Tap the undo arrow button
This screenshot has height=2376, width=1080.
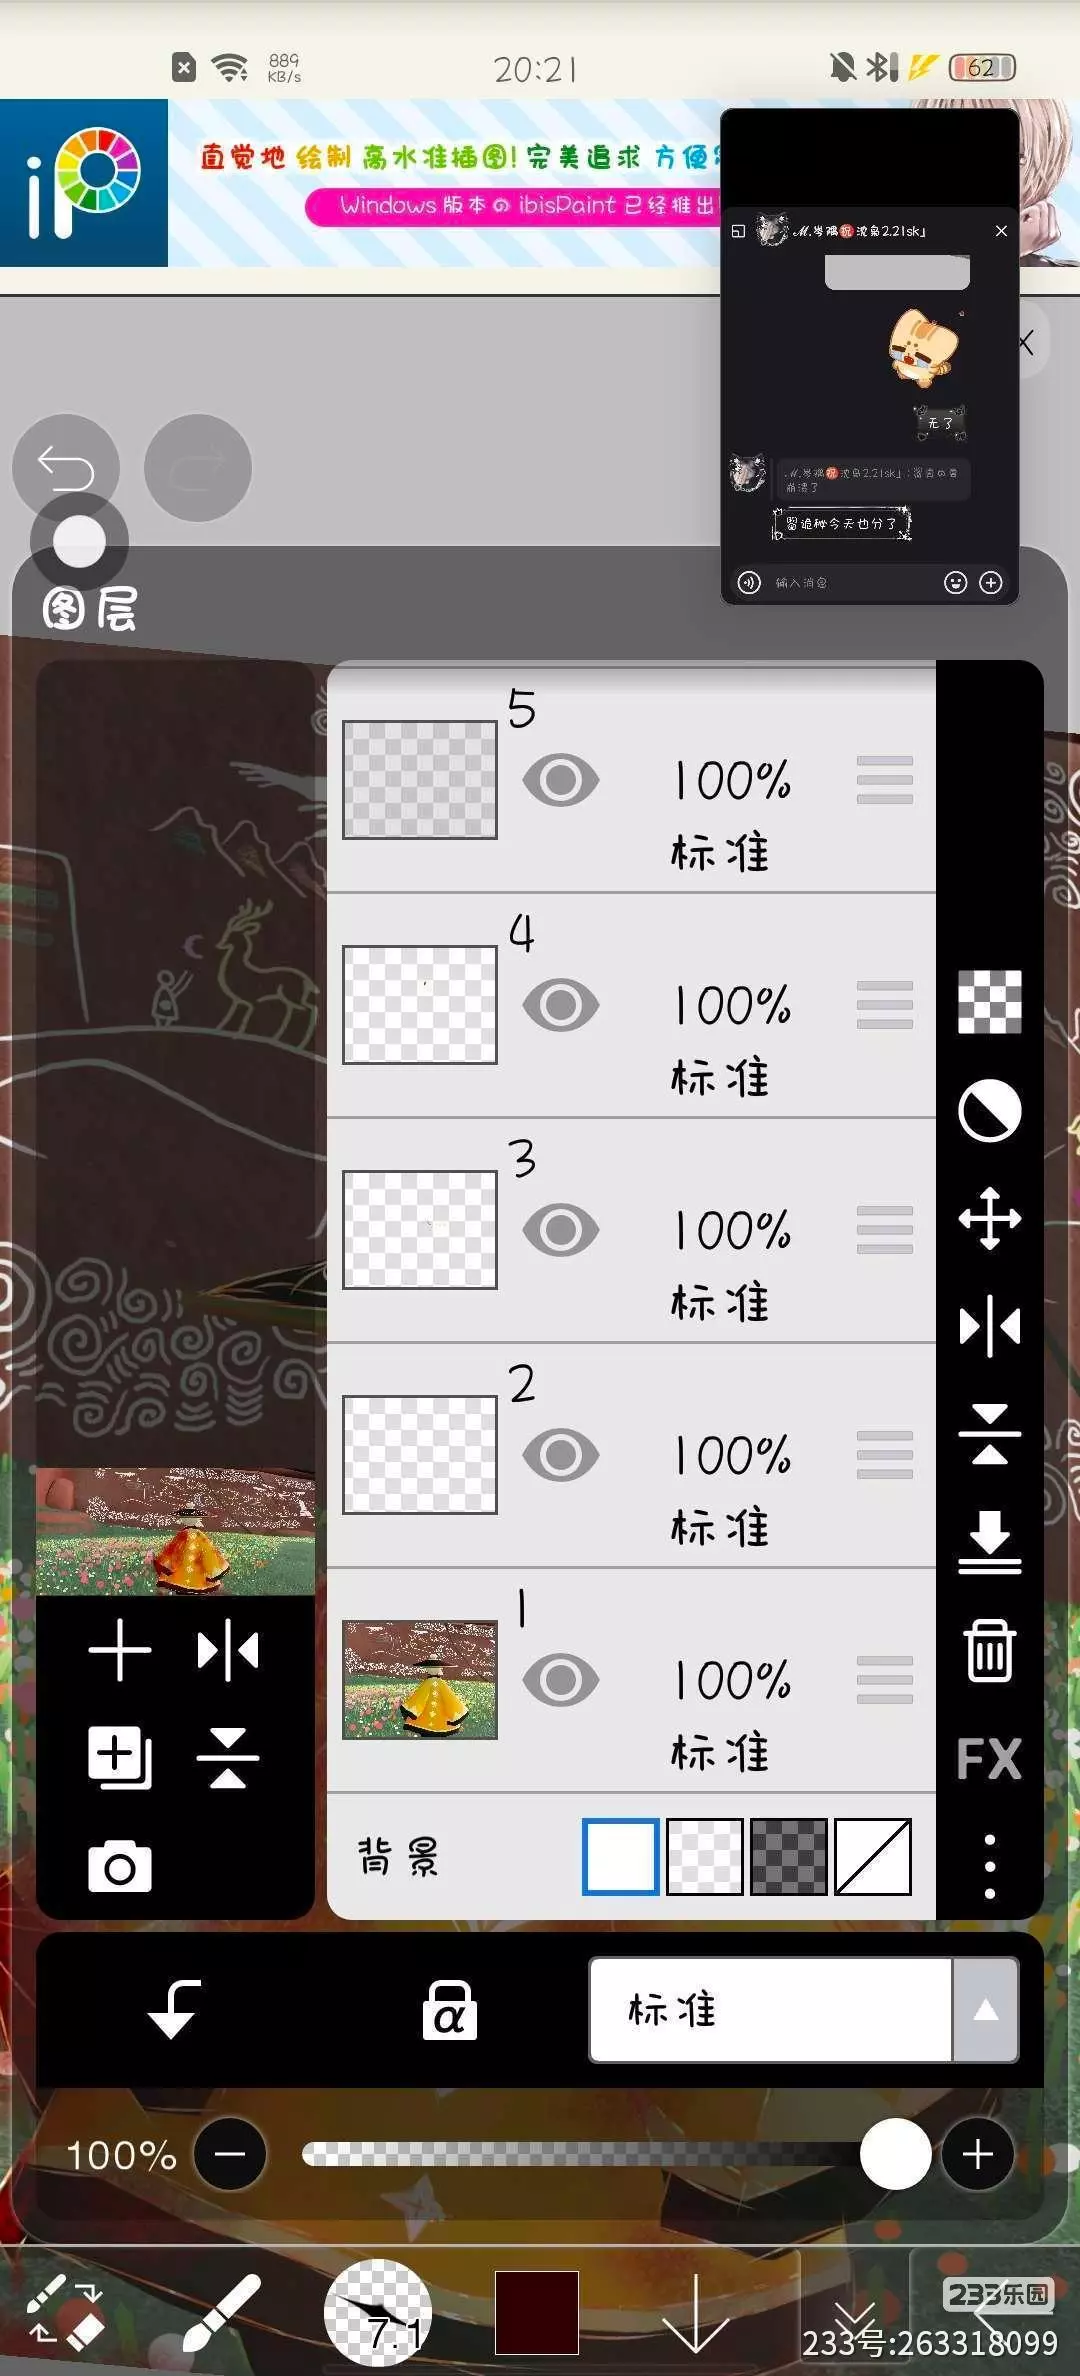point(66,467)
